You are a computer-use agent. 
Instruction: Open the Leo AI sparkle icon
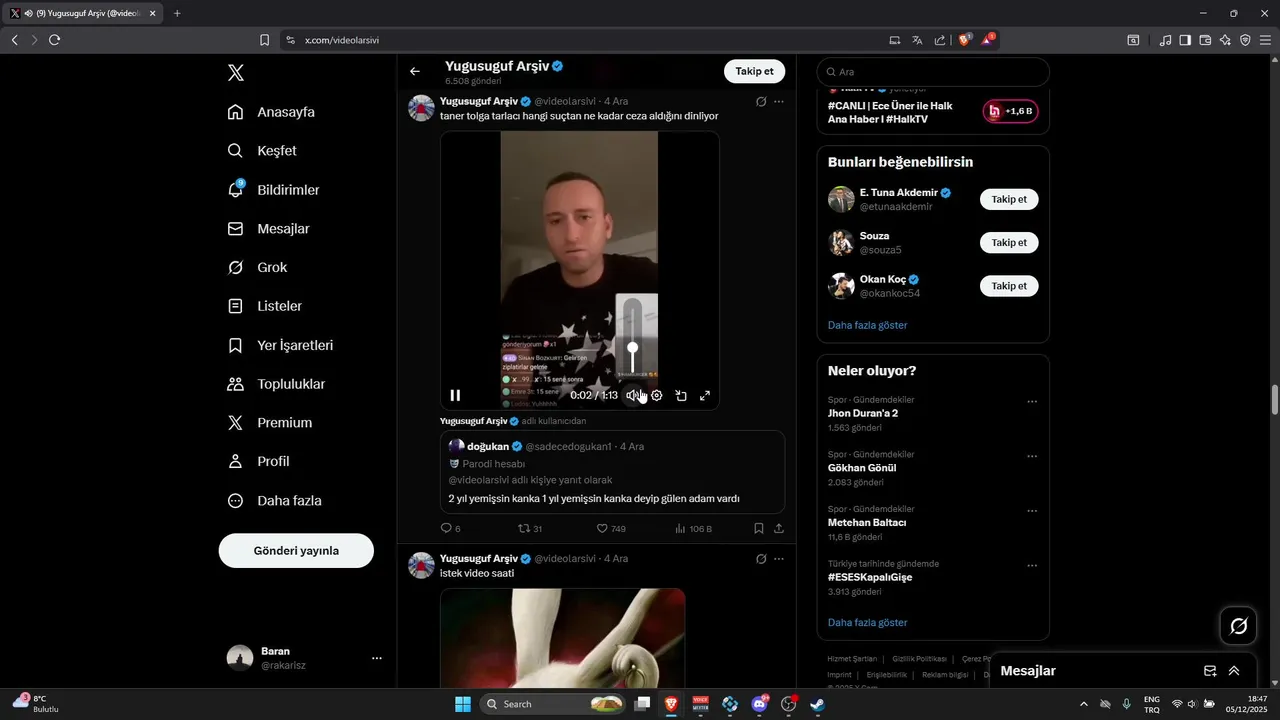(1225, 40)
